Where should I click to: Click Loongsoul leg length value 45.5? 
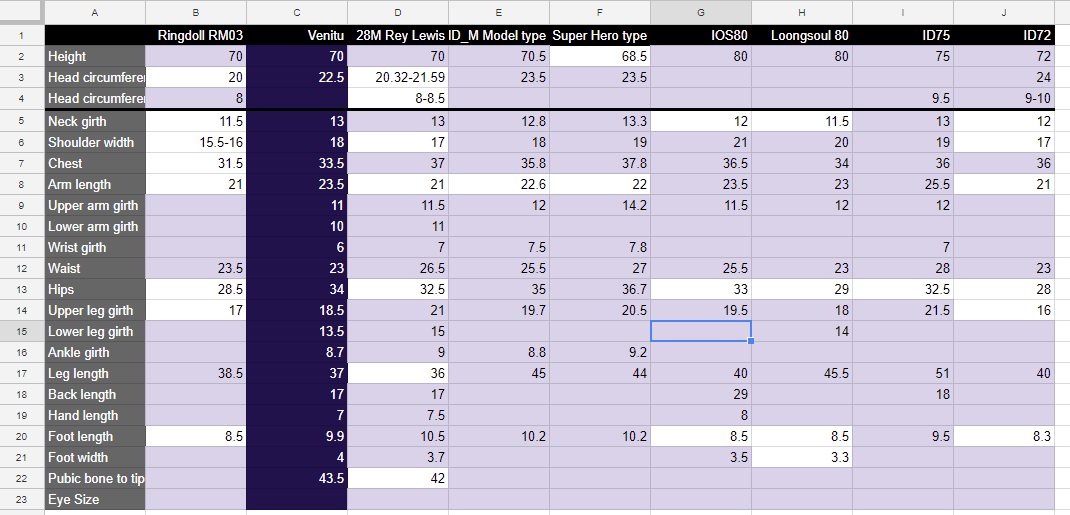802,374
